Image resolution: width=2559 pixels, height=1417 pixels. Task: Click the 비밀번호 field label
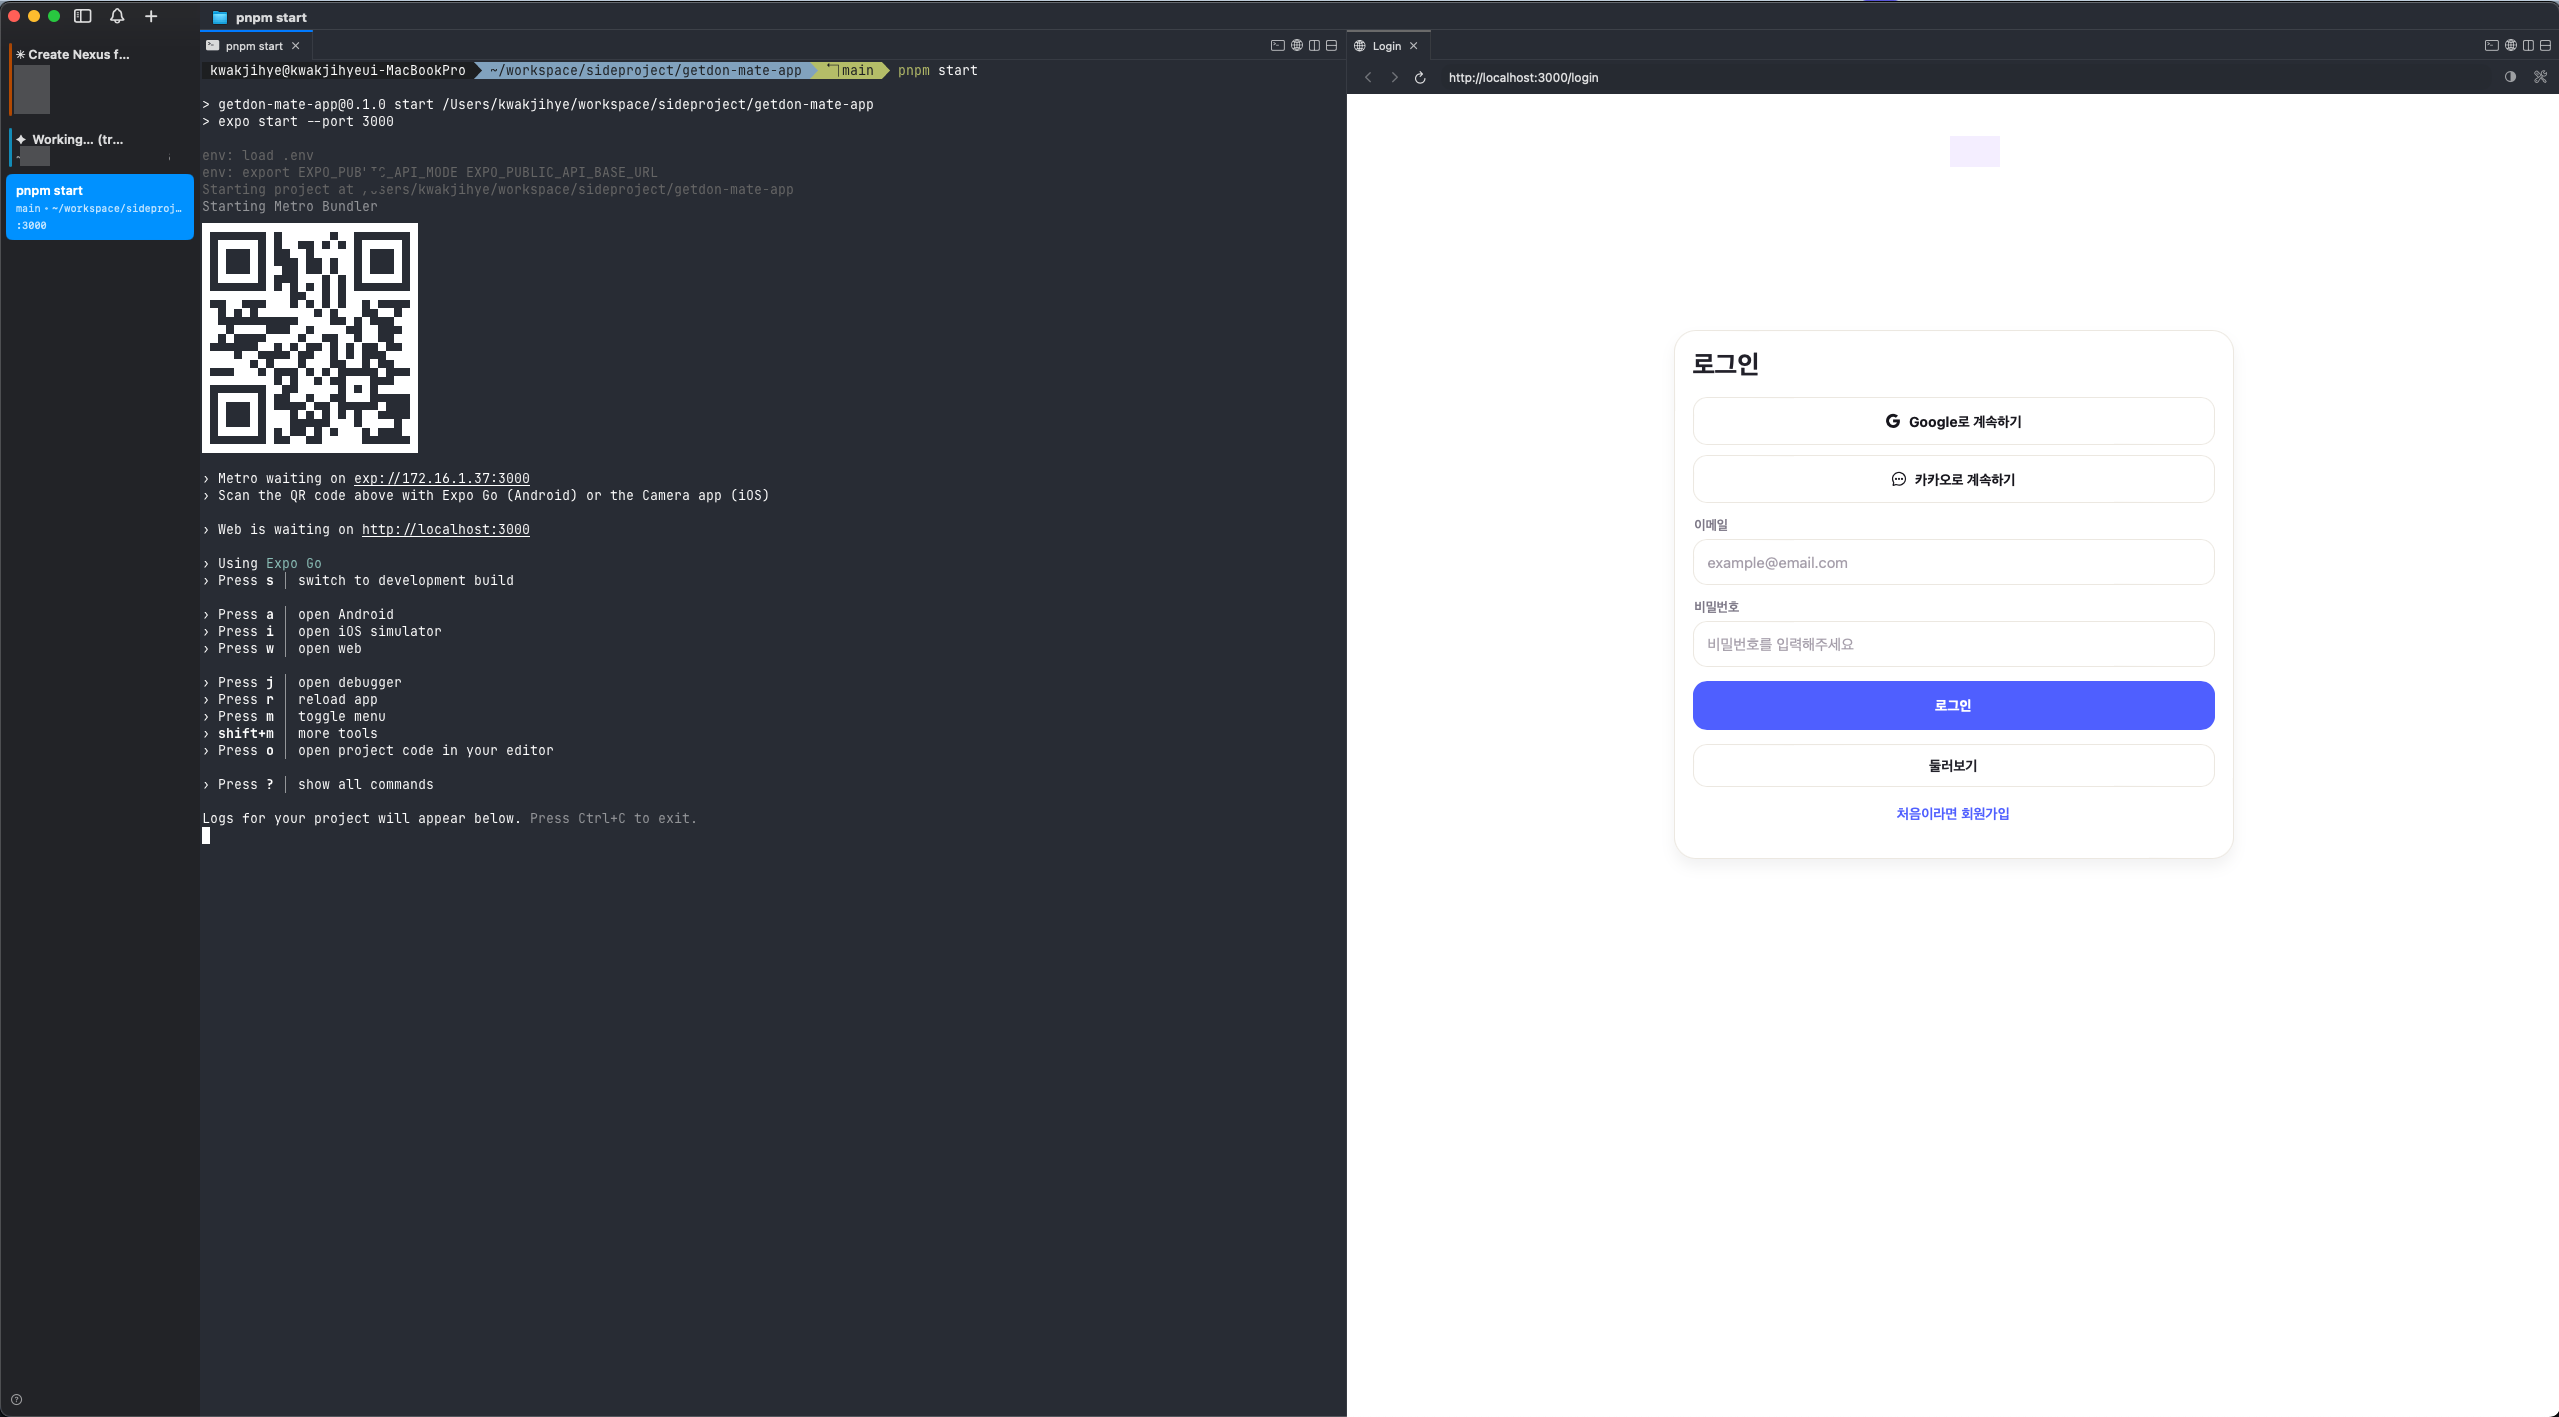coord(1716,606)
